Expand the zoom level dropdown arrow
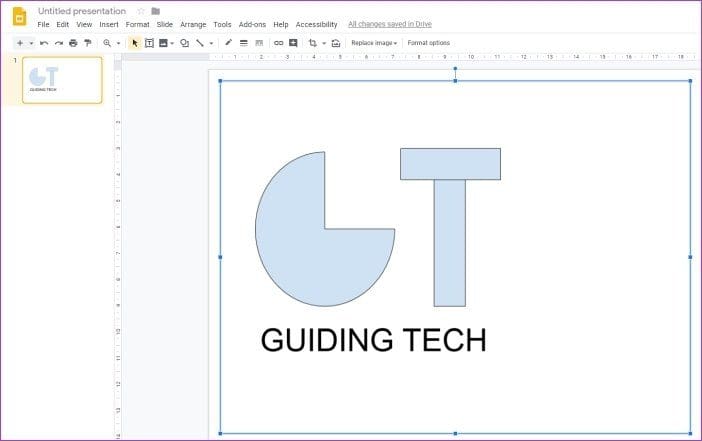 pos(118,43)
